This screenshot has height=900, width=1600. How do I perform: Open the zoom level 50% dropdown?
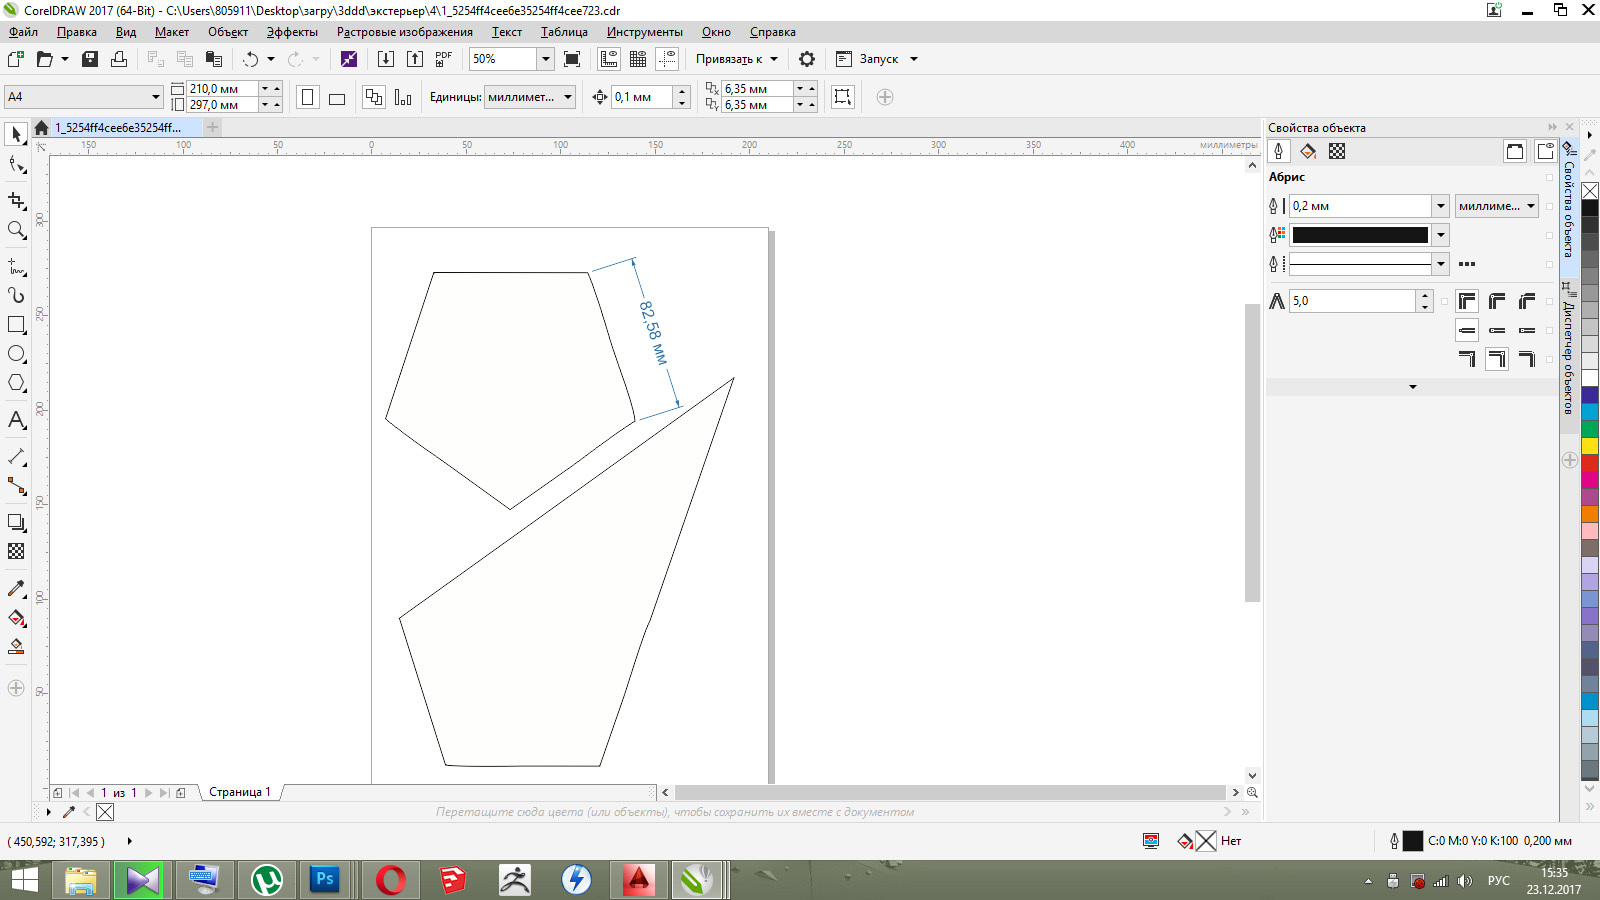546,59
